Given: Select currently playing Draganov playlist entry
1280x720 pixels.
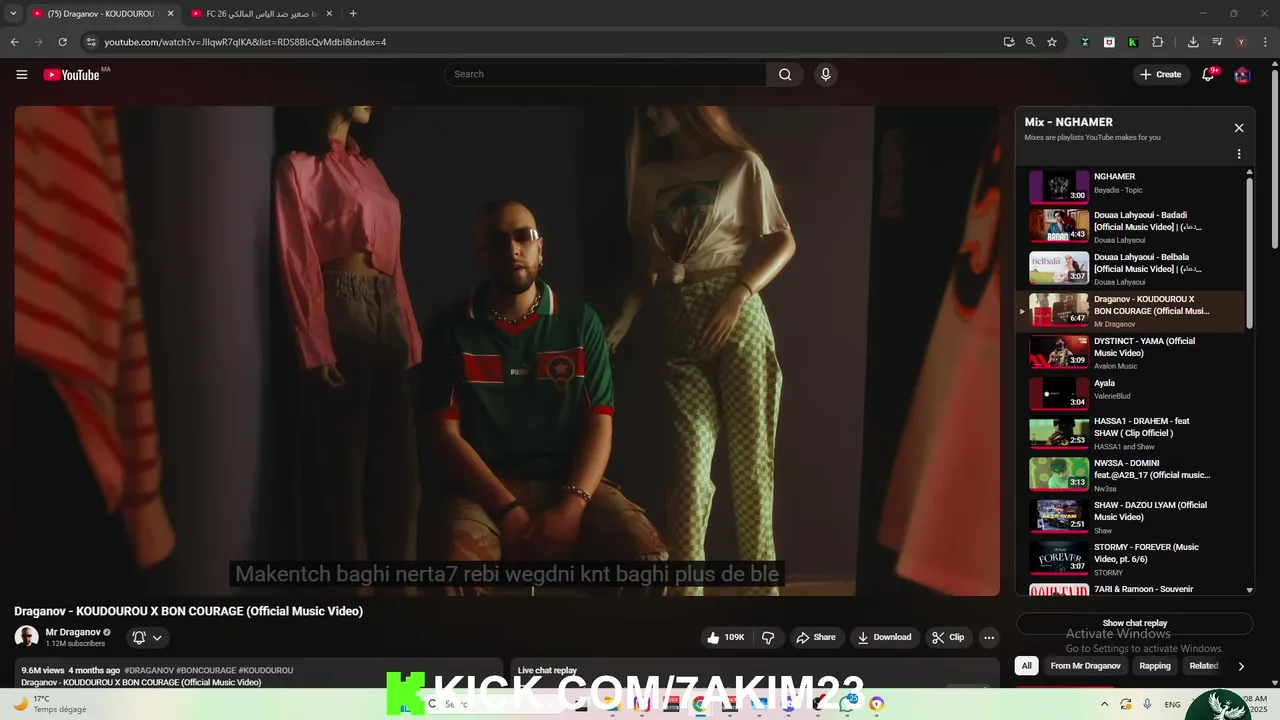Looking at the screenshot, I should (1130, 310).
